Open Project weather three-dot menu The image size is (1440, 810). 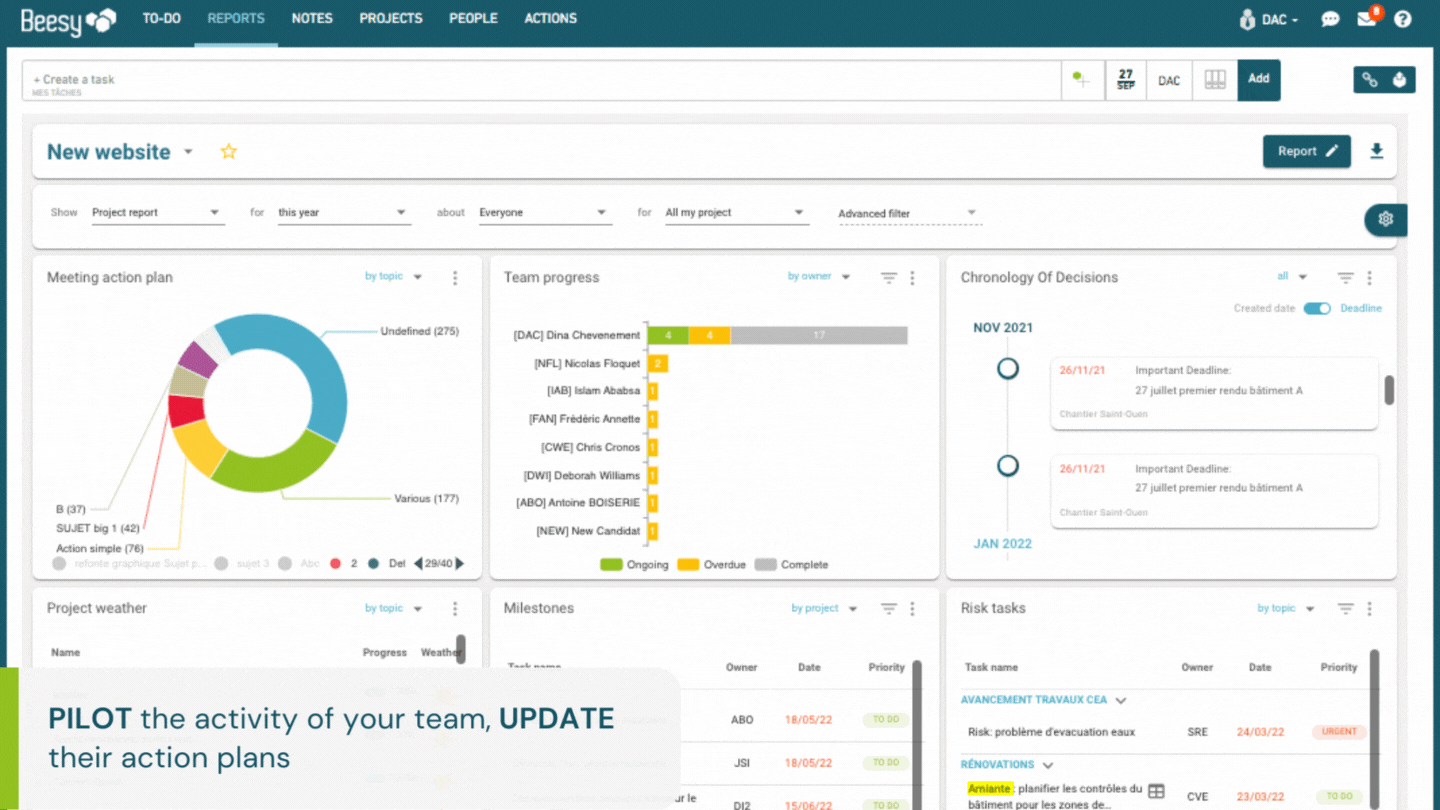(455, 609)
